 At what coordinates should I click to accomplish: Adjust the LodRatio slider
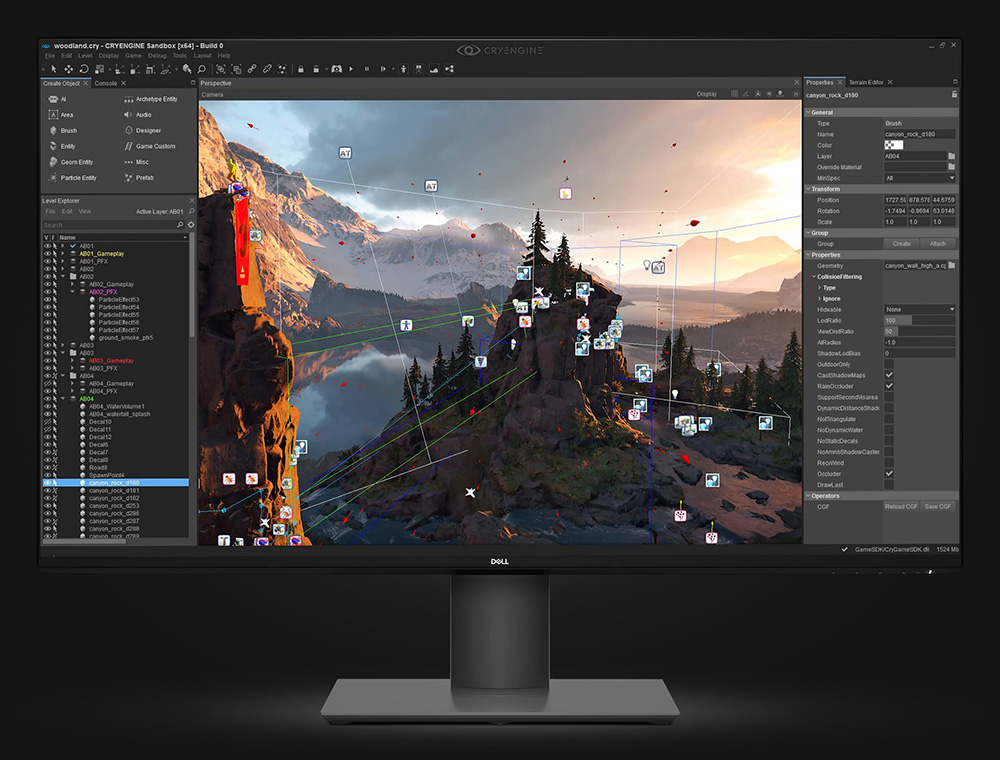pyautogui.click(x=920, y=321)
